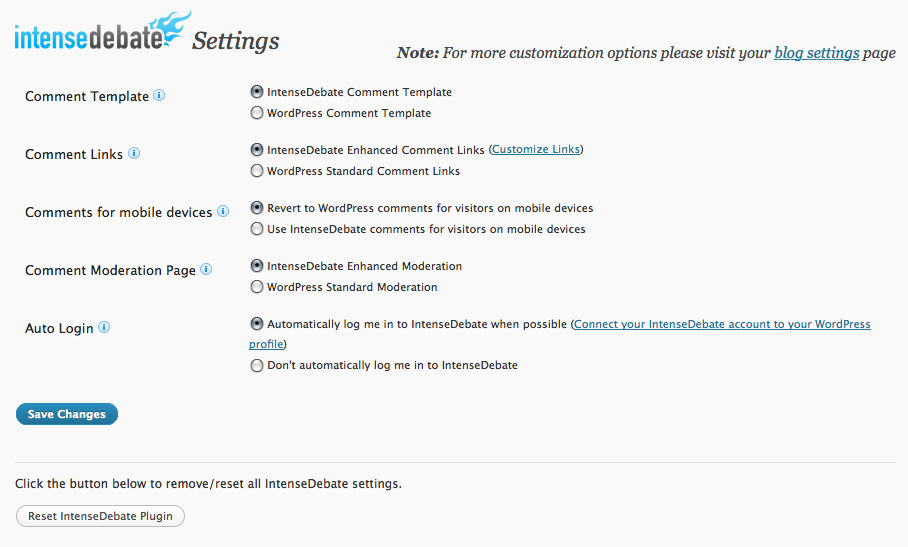Select Revert to WordPress comments for mobile
Image resolution: width=908 pixels, height=547 pixels.
(x=257, y=208)
